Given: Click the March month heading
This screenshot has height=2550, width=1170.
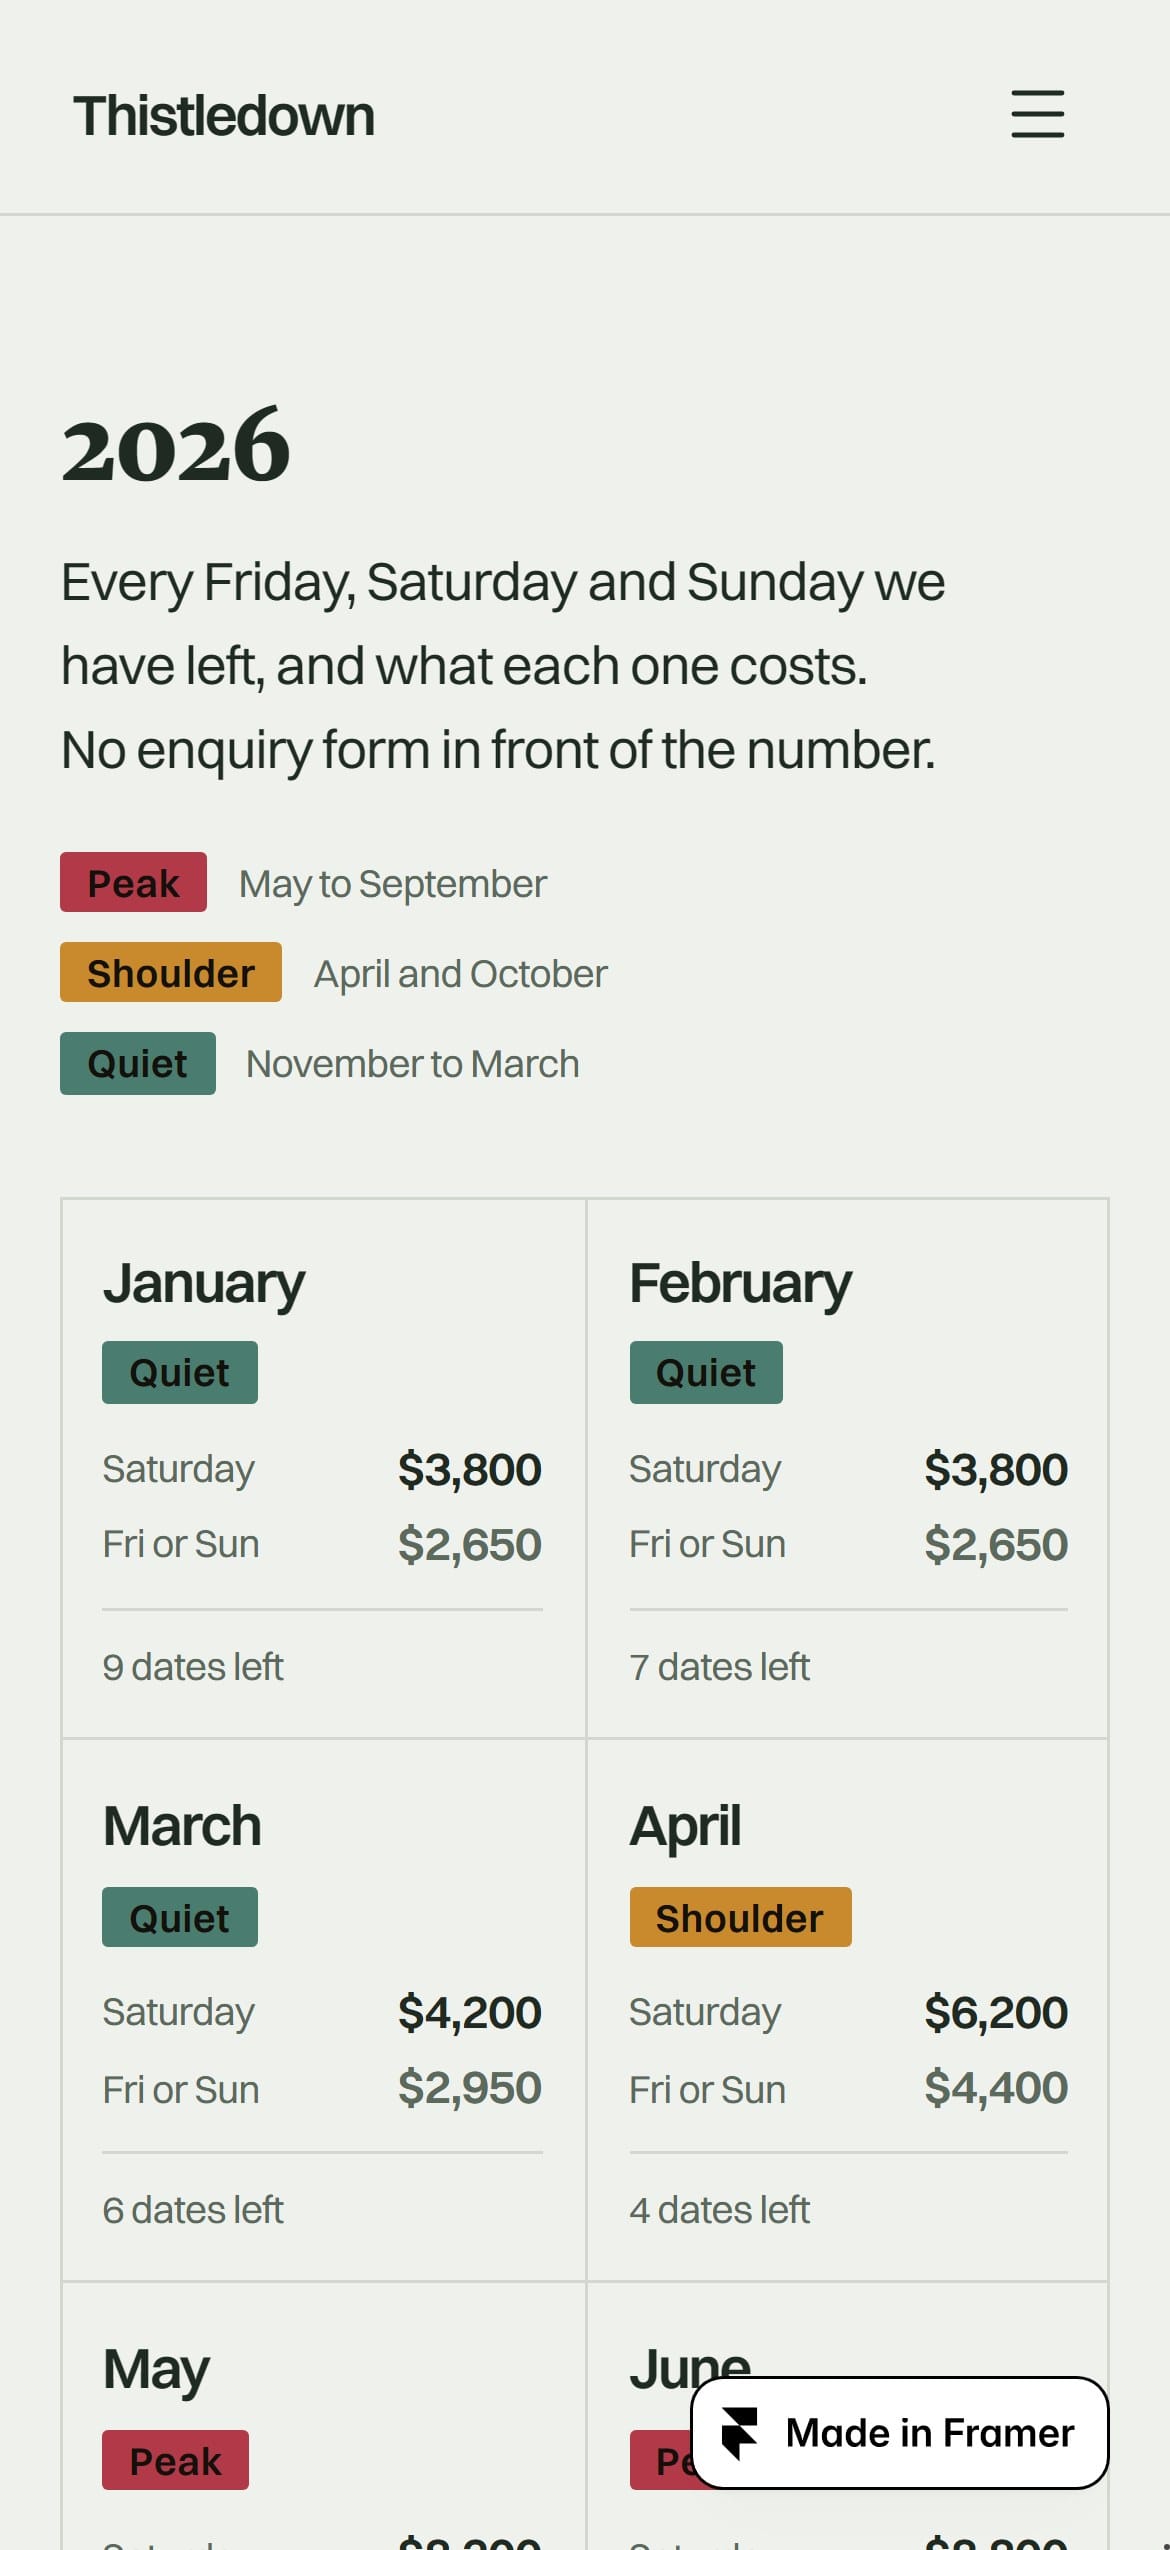Looking at the screenshot, I should [182, 1826].
